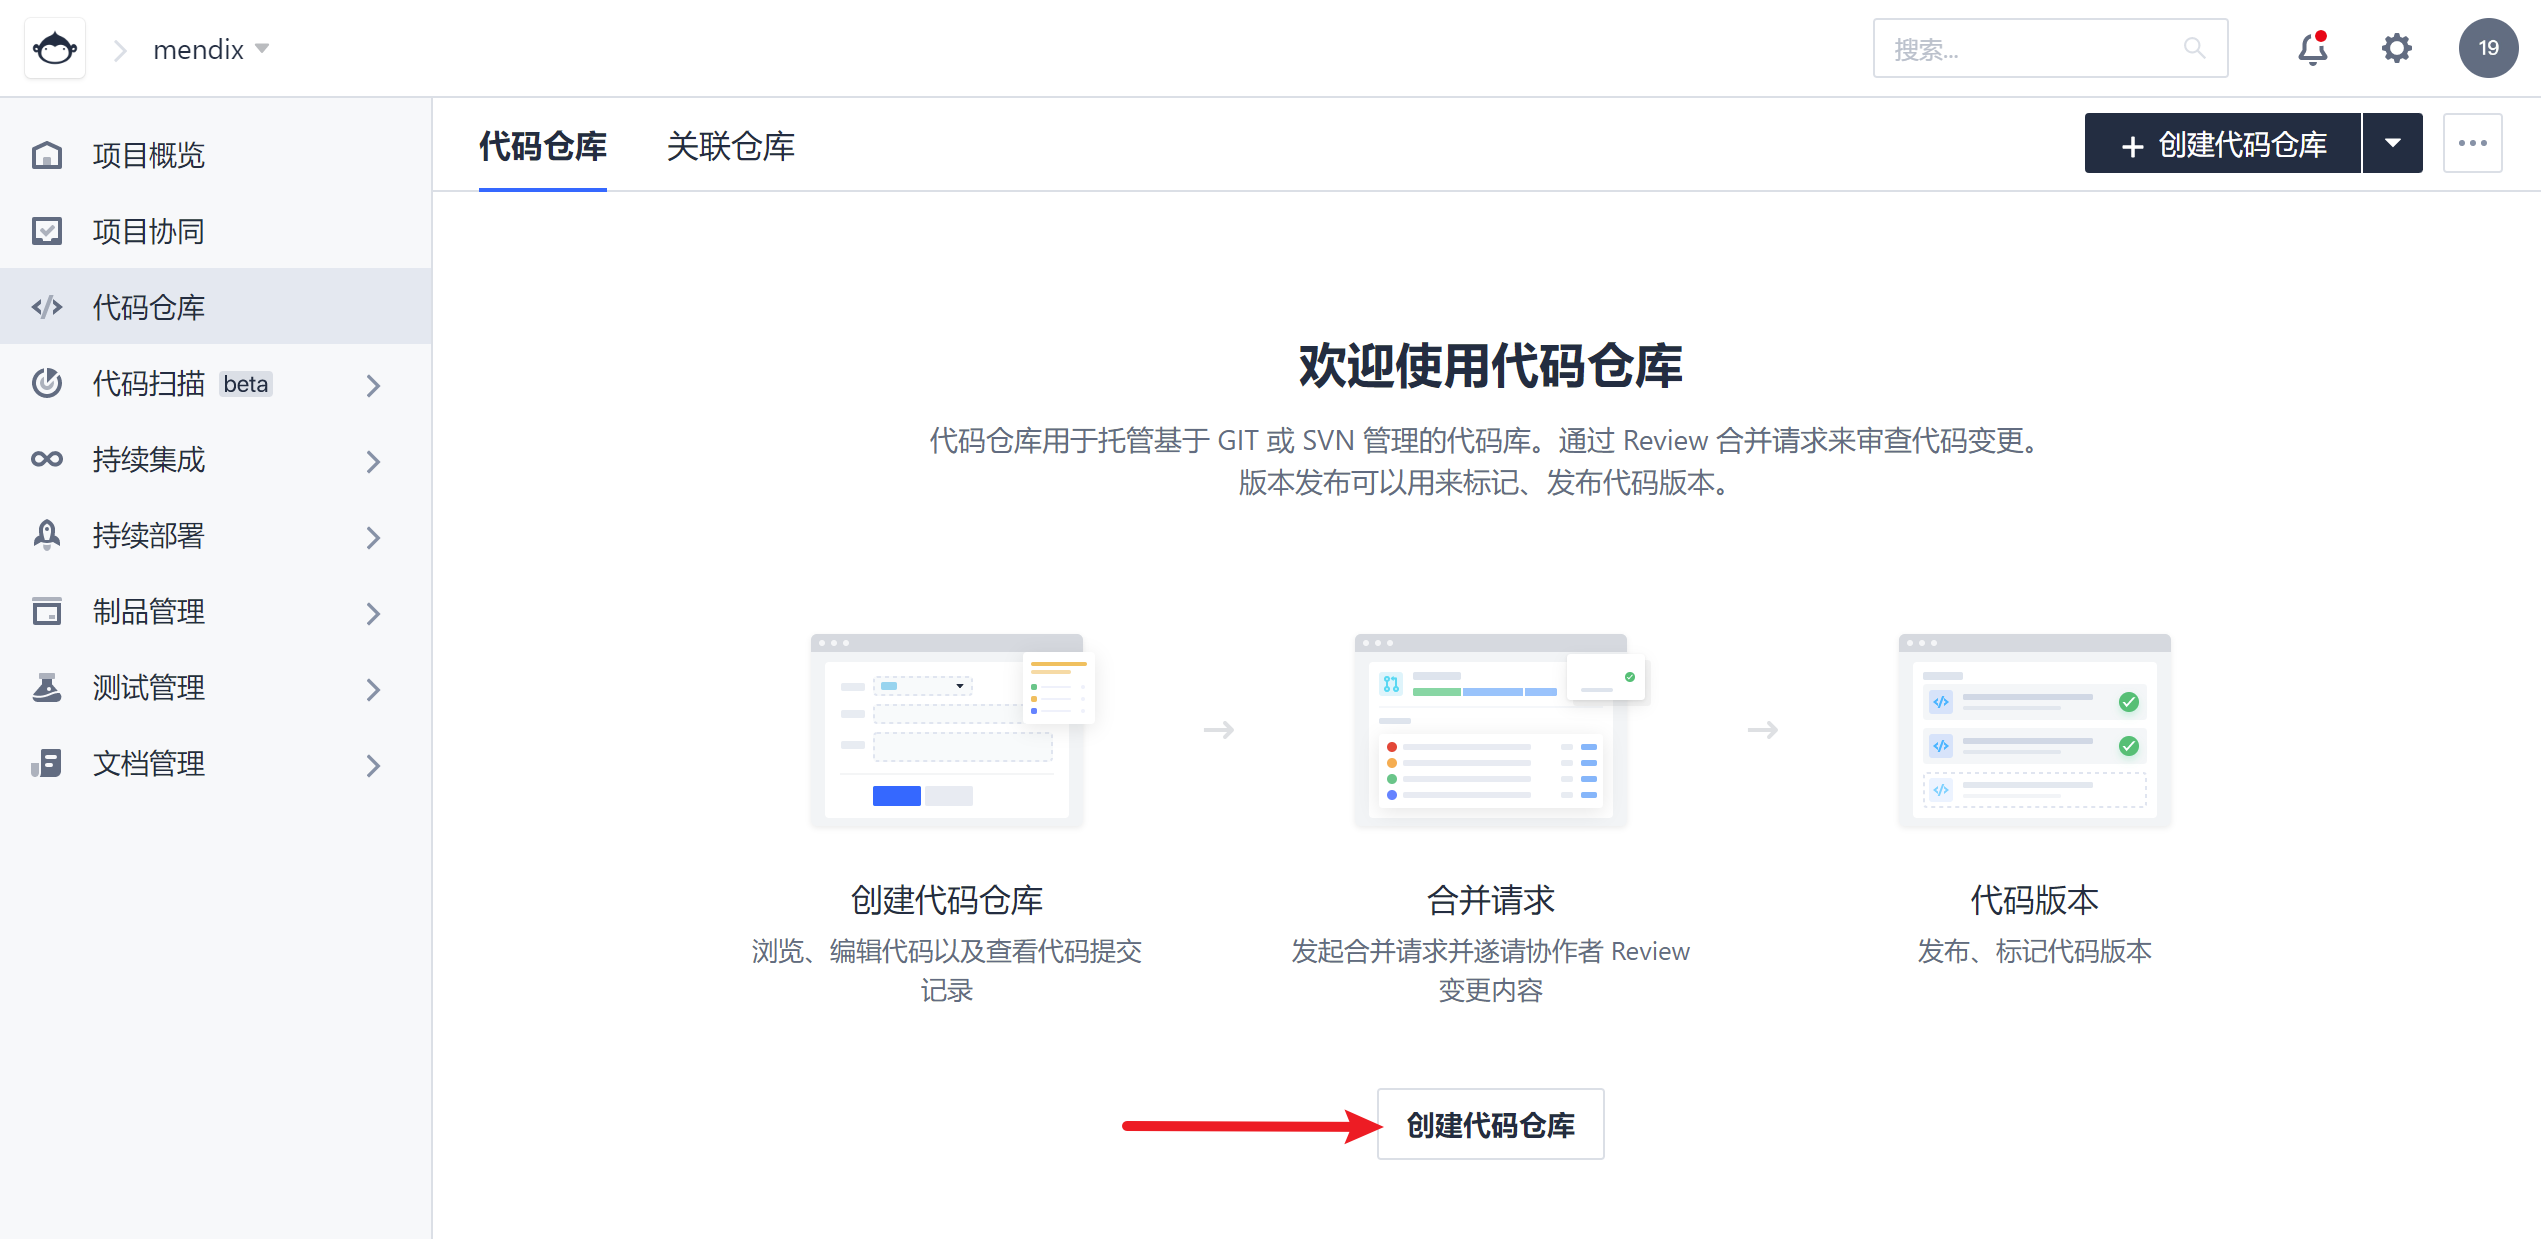Click the infinity icon for 持续集成
This screenshot has width=2541, height=1239.
47,459
